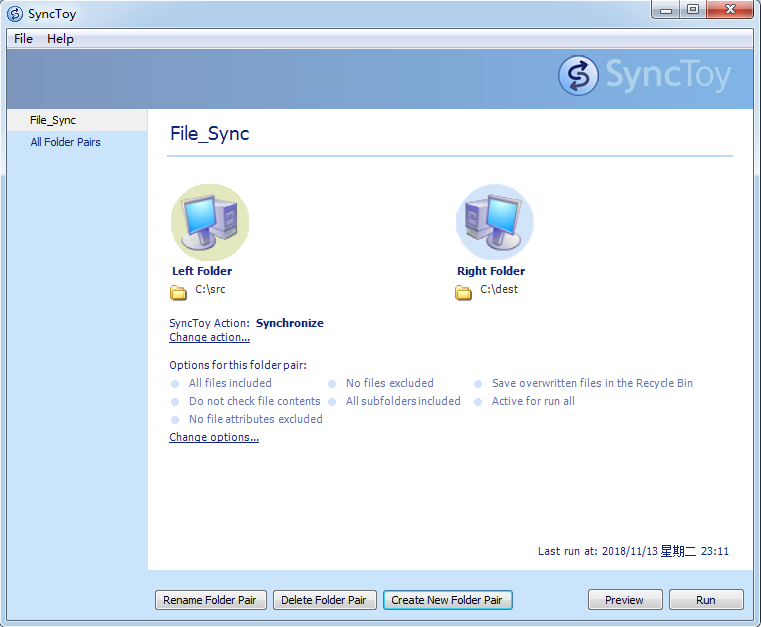Image resolution: width=761 pixels, height=627 pixels.
Task: Click the folder icon beside C:\src
Action: [x=178, y=293]
